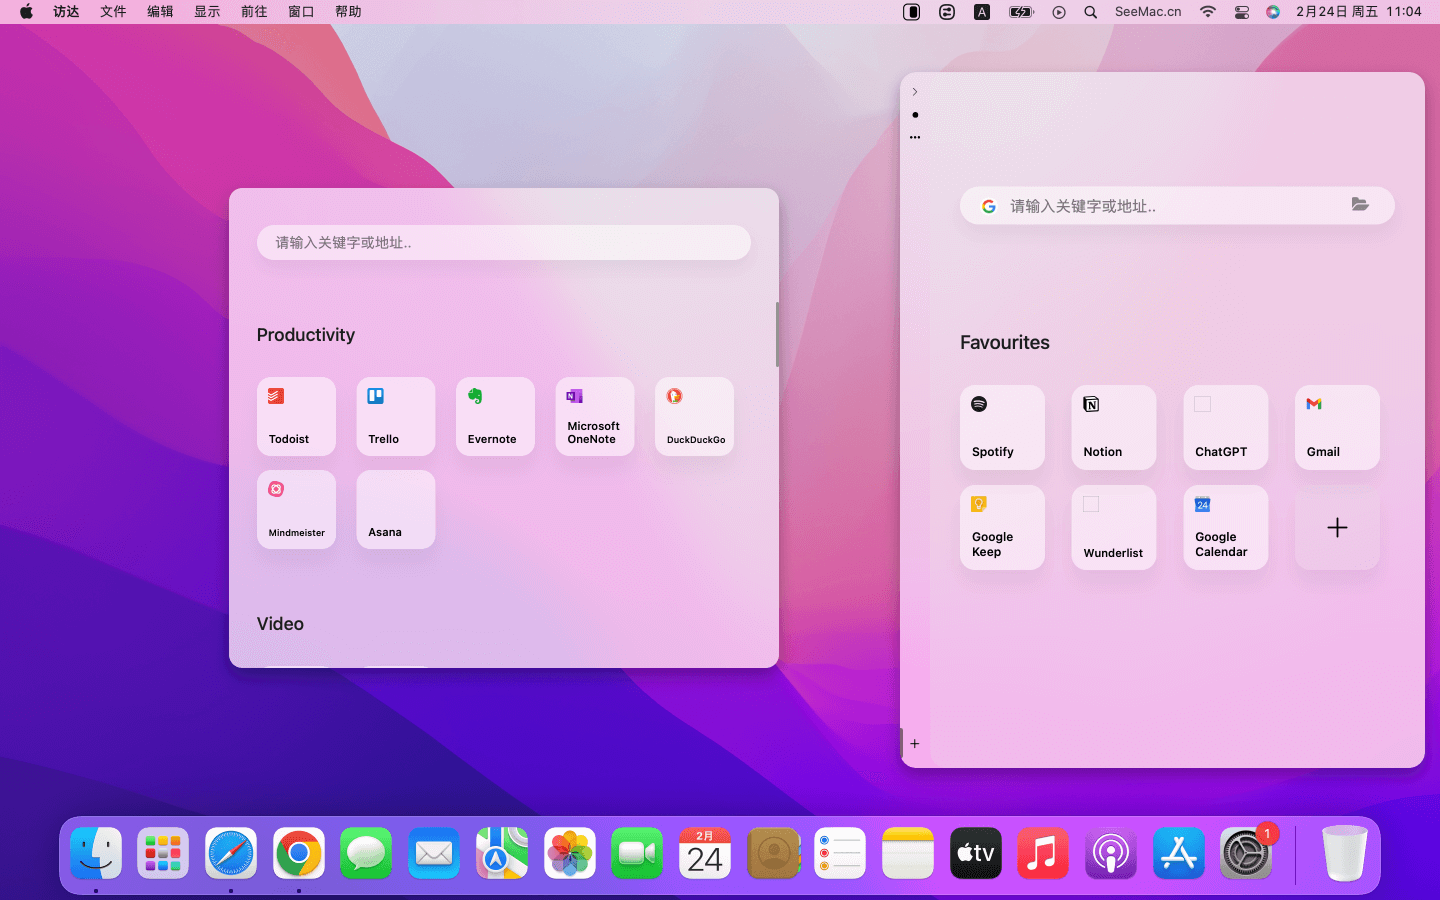This screenshot has width=1440, height=900.
Task: Add a new favourite with the plus tile
Action: coord(1337,527)
